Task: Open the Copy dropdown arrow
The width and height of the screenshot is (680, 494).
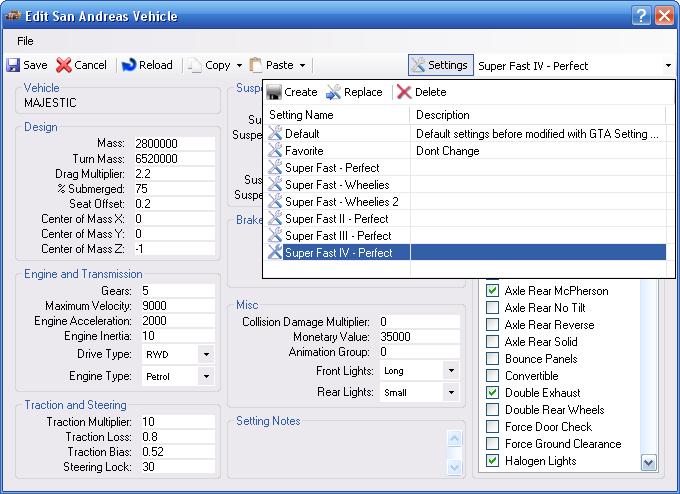Action: 239,65
